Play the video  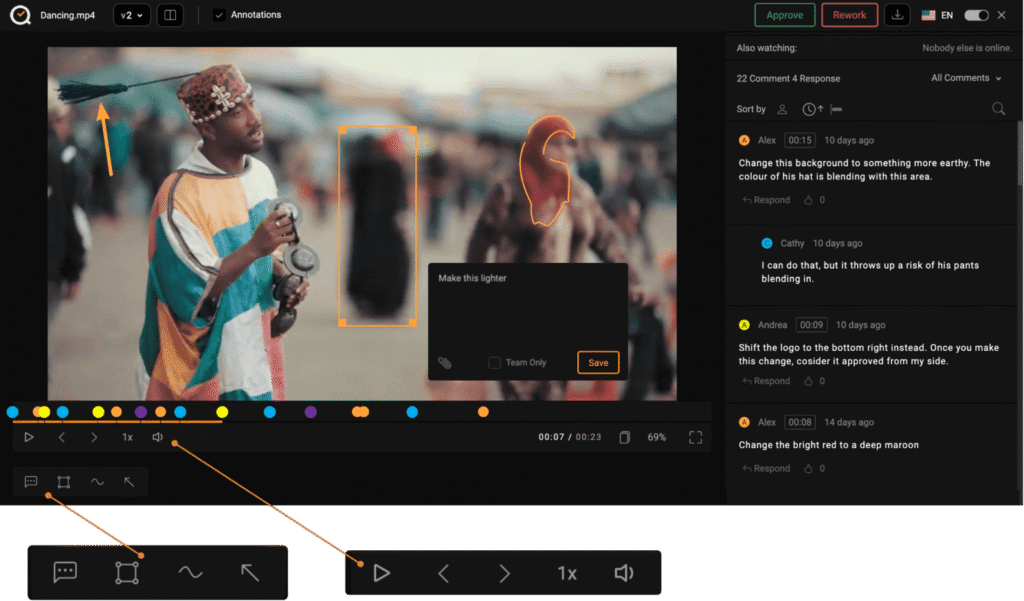29,437
